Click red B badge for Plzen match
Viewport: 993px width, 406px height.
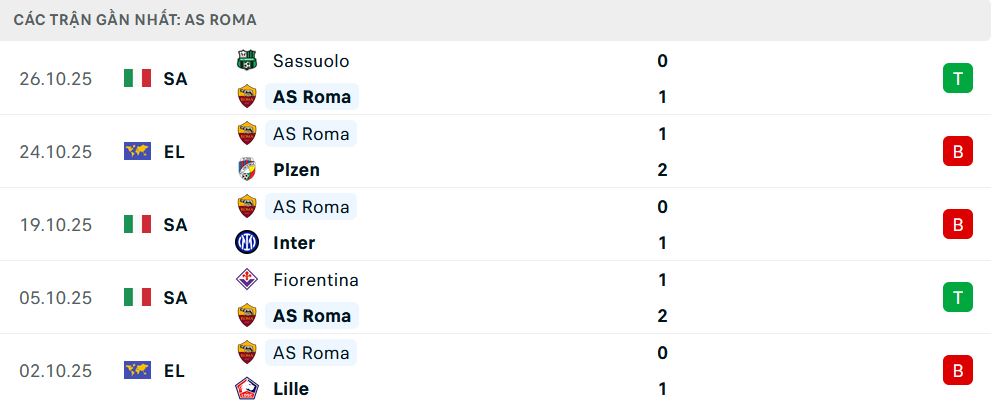(x=957, y=151)
